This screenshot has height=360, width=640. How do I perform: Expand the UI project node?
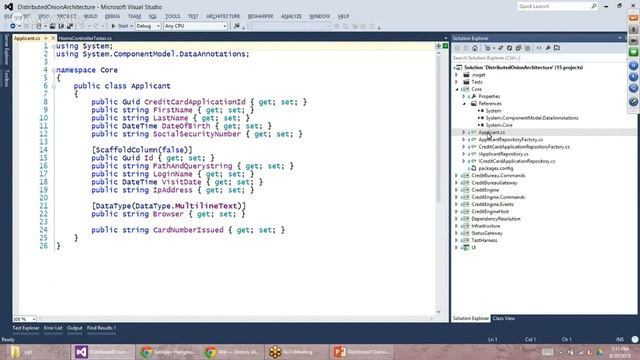457,248
